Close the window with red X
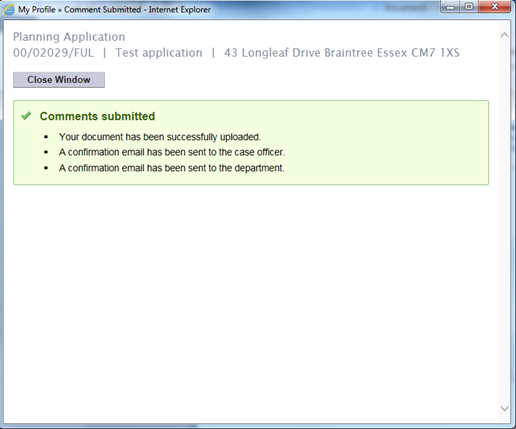 tap(495, 7)
